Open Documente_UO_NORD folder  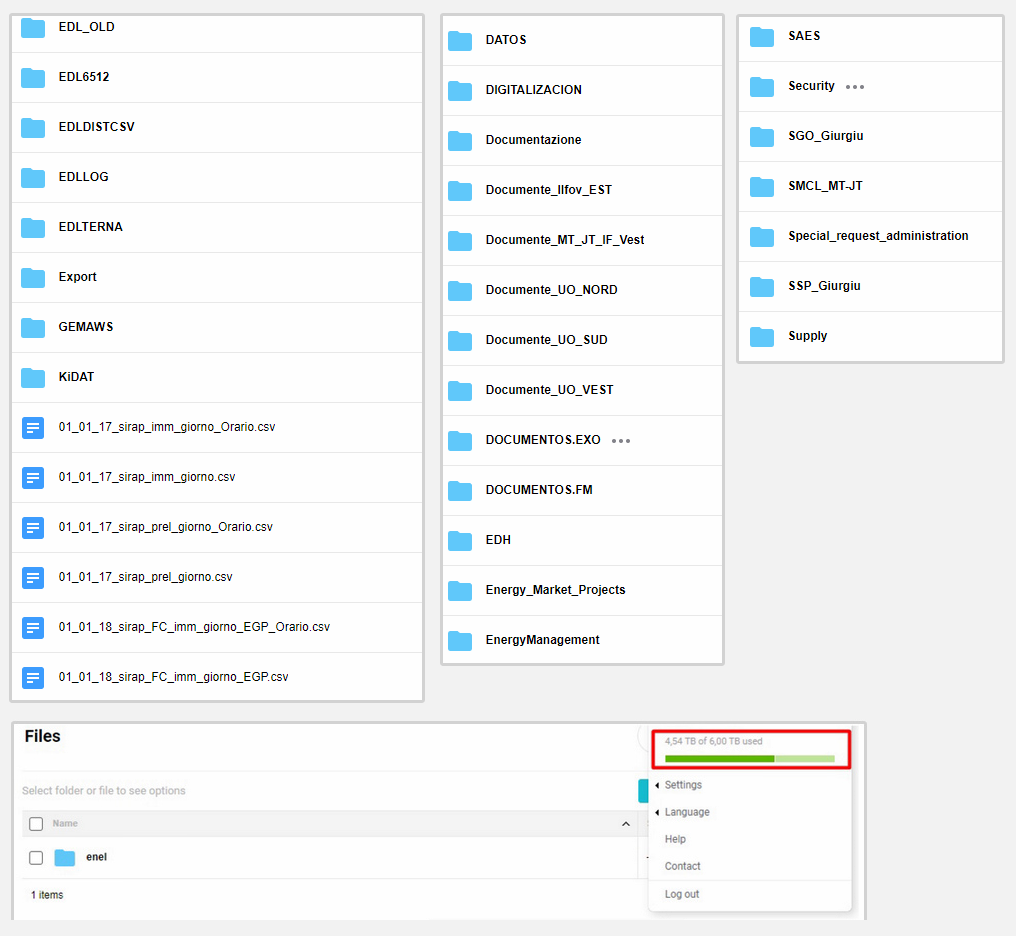(x=551, y=290)
